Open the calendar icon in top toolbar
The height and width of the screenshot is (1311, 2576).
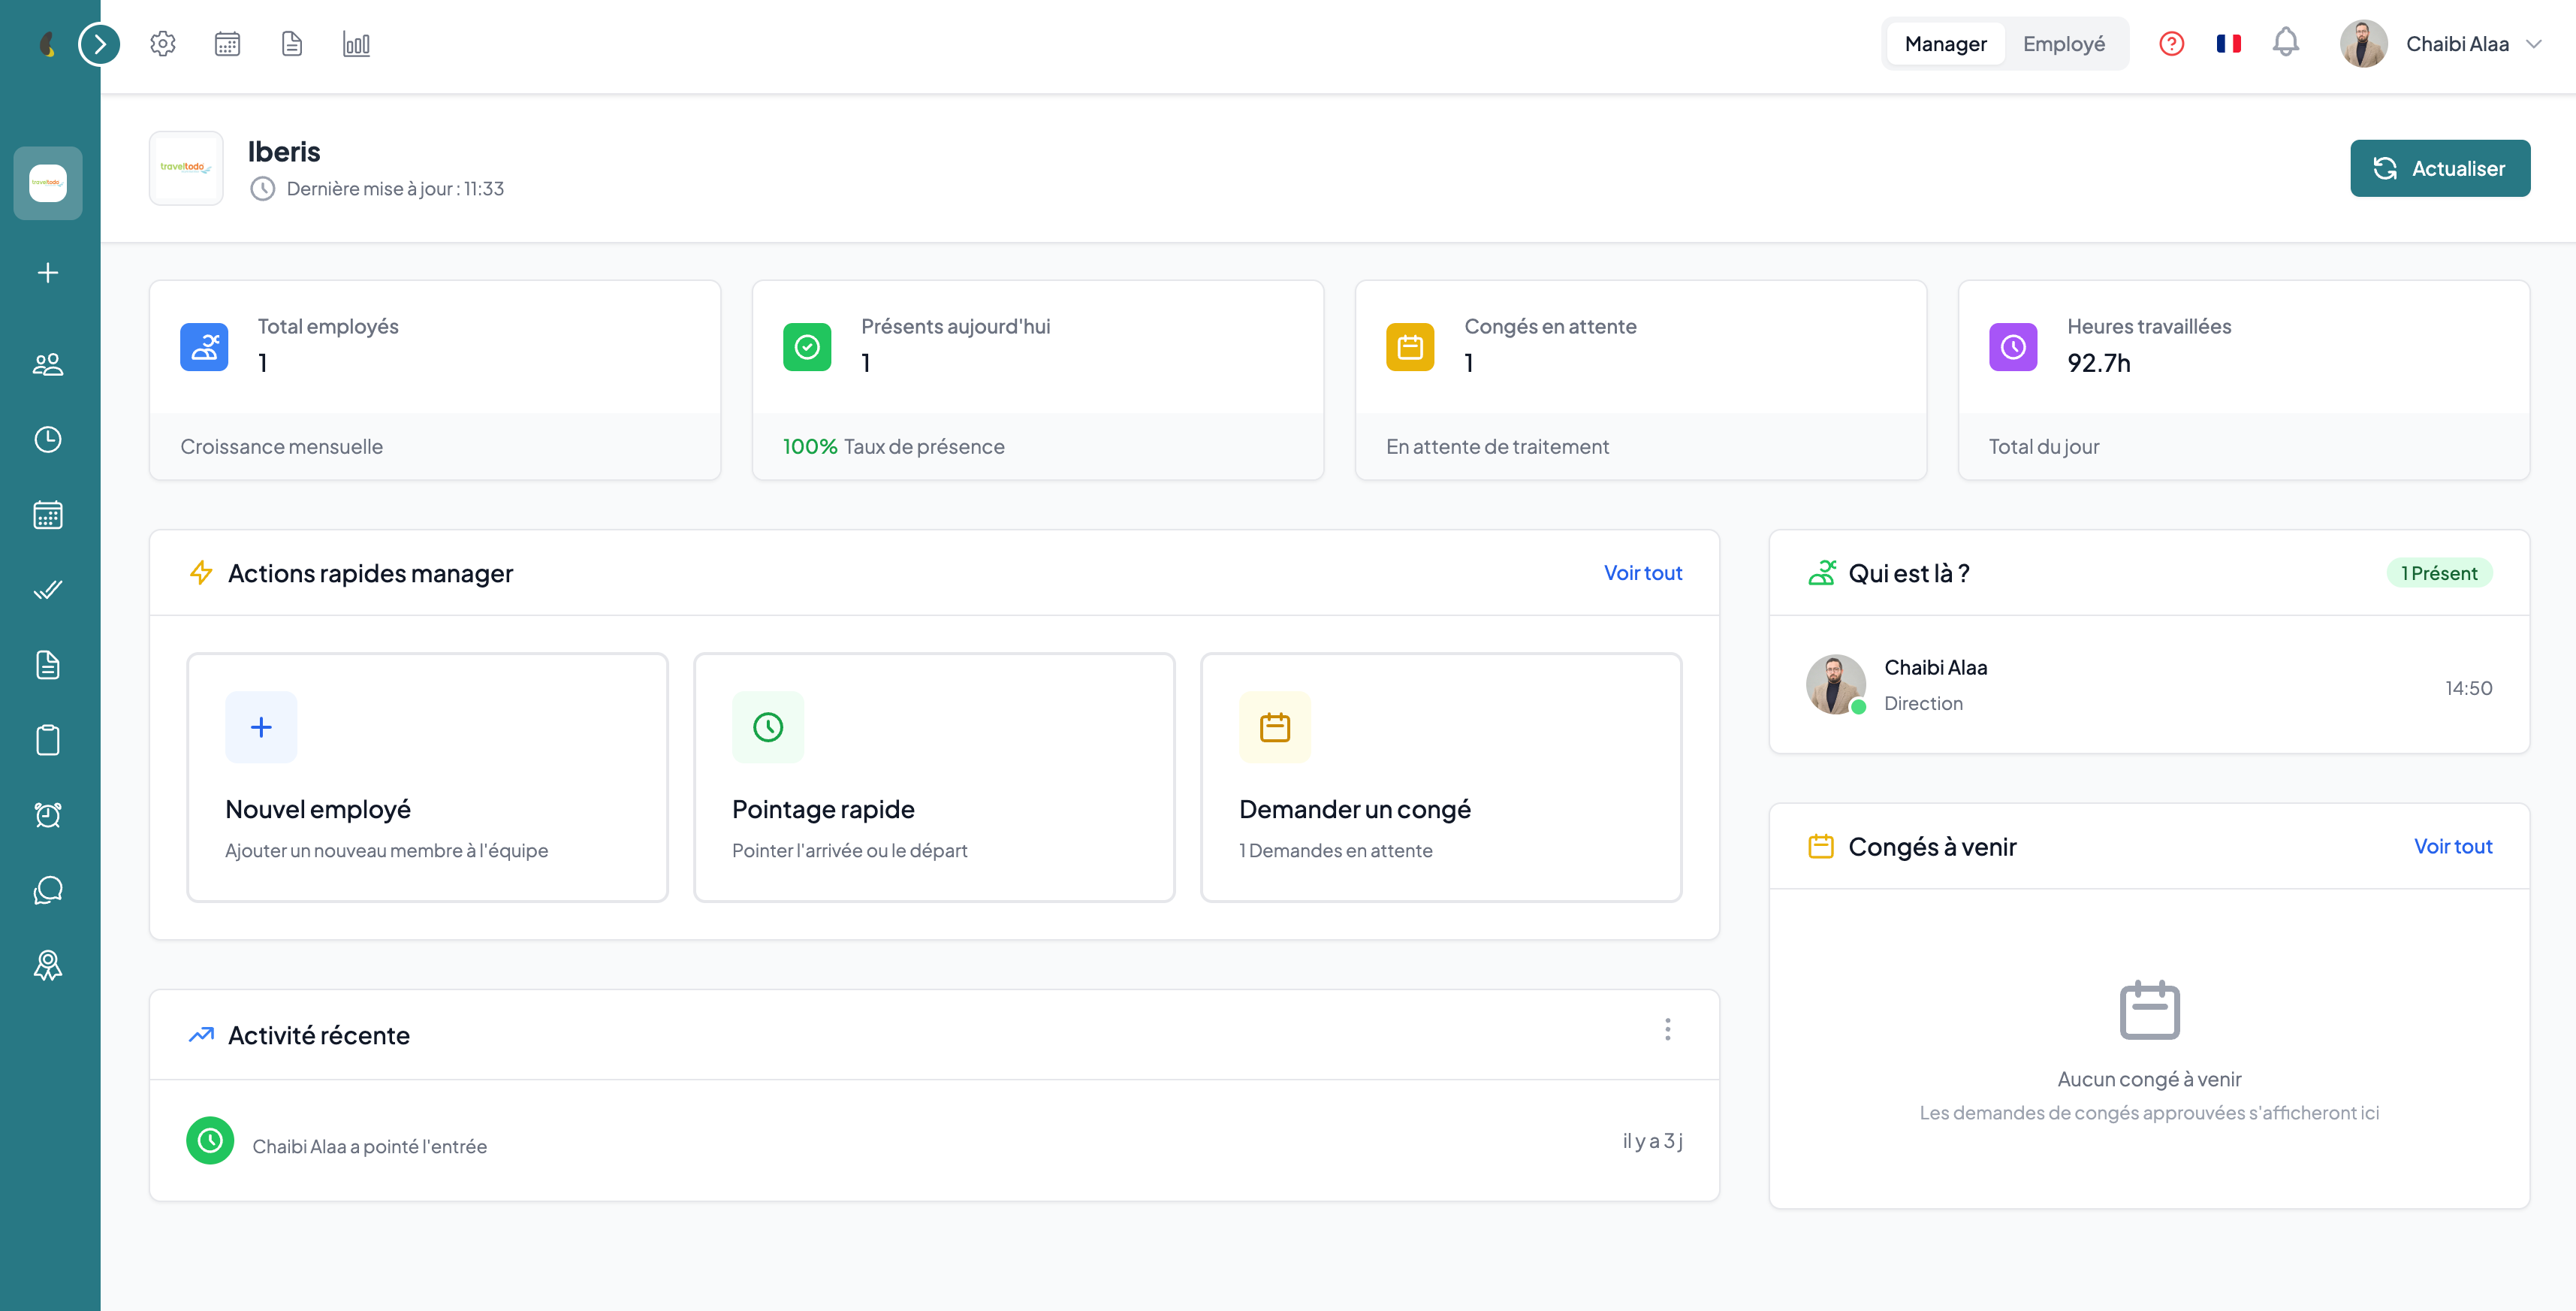tap(228, 44)
